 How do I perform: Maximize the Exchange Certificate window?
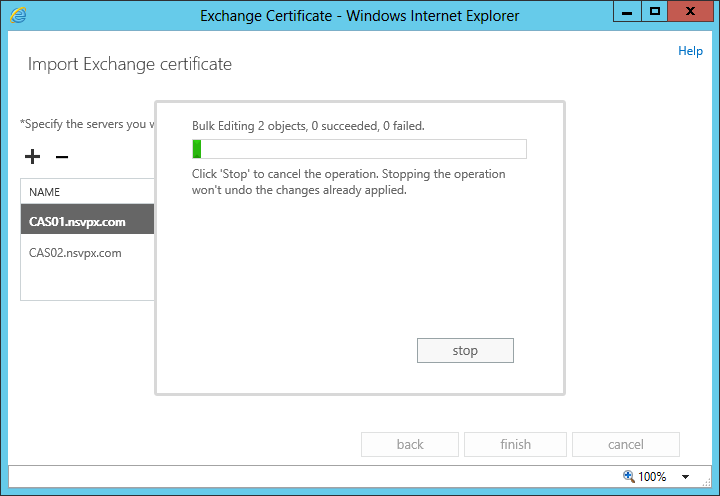[655, 12]
